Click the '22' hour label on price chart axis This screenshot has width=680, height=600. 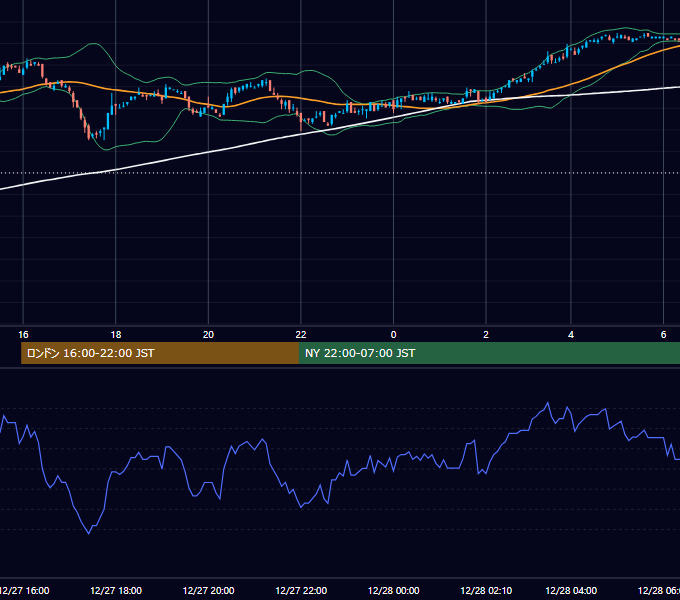click(301, 335)
